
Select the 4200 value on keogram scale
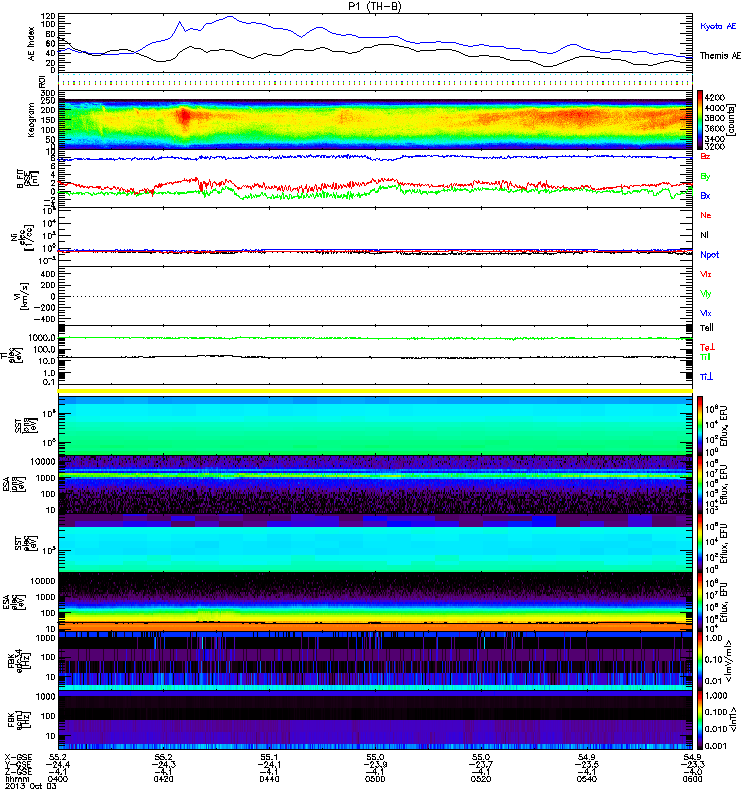point(714,97)
